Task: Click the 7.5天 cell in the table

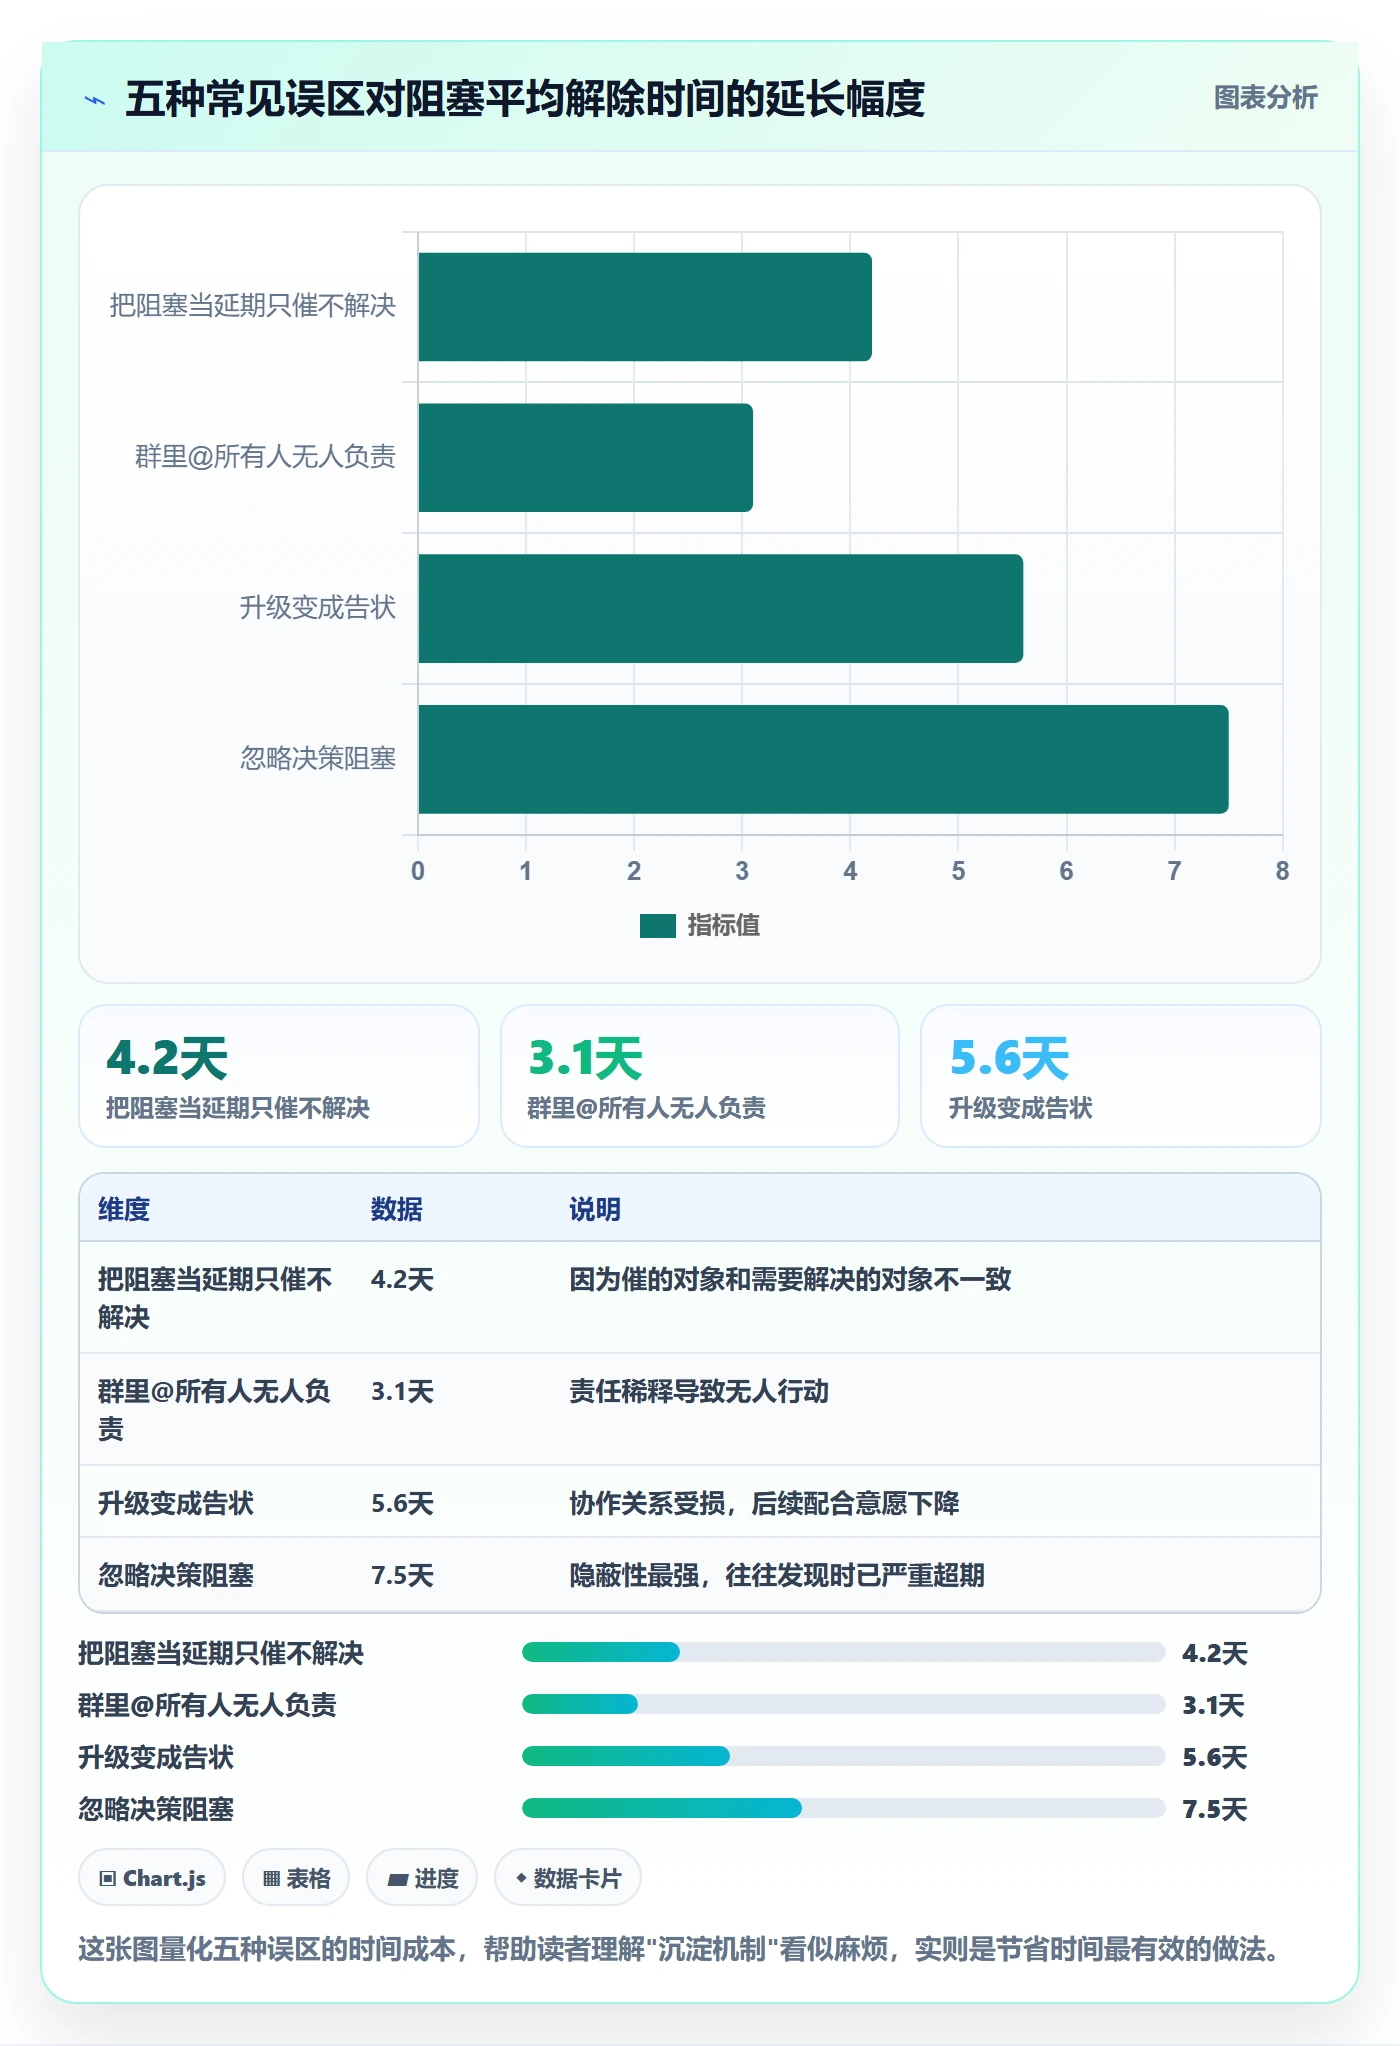Action: click(402, 1576)
